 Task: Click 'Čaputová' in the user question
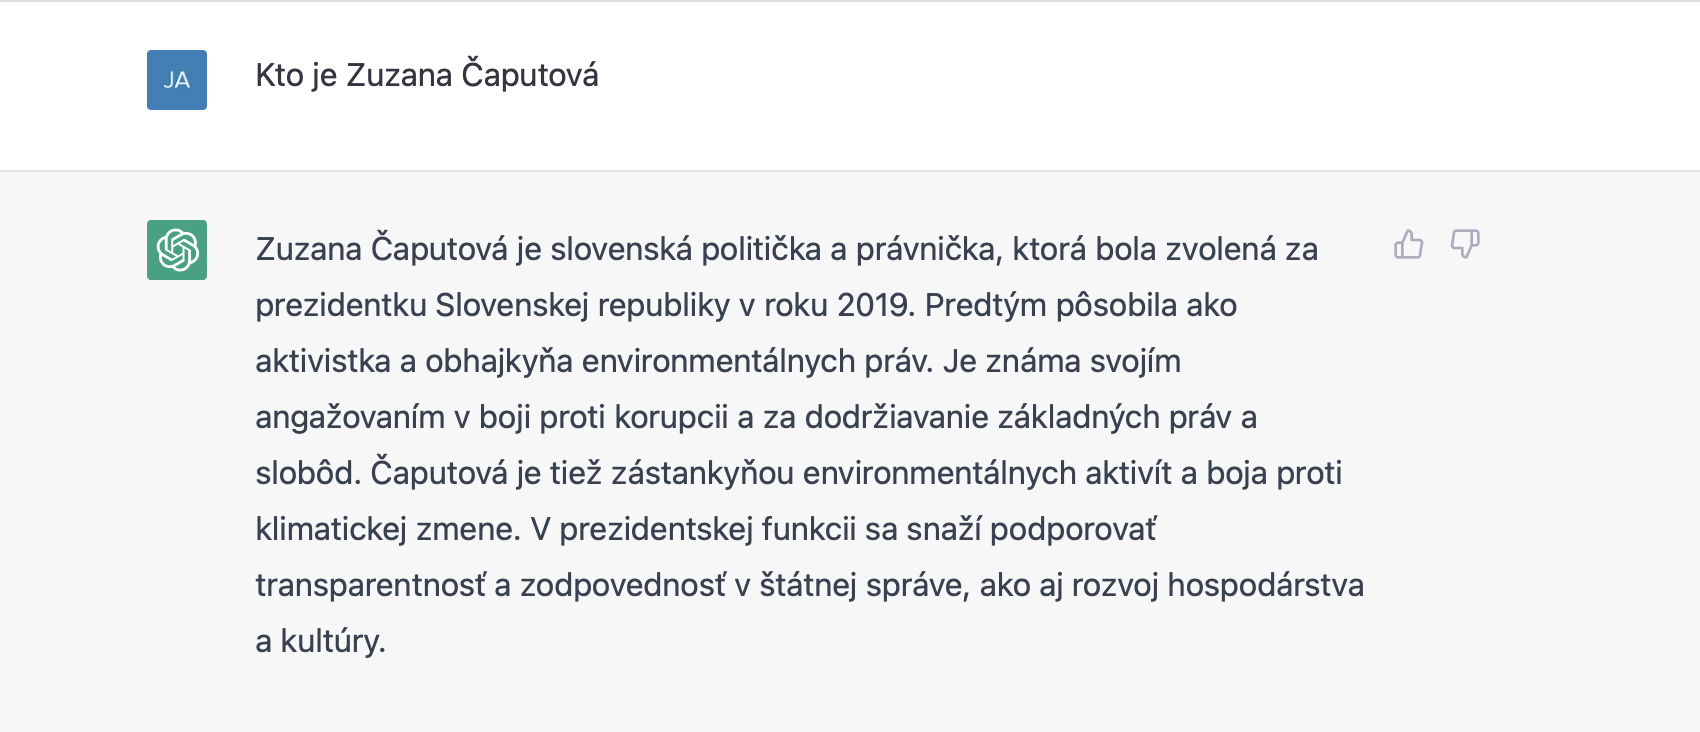pos(530,75)
